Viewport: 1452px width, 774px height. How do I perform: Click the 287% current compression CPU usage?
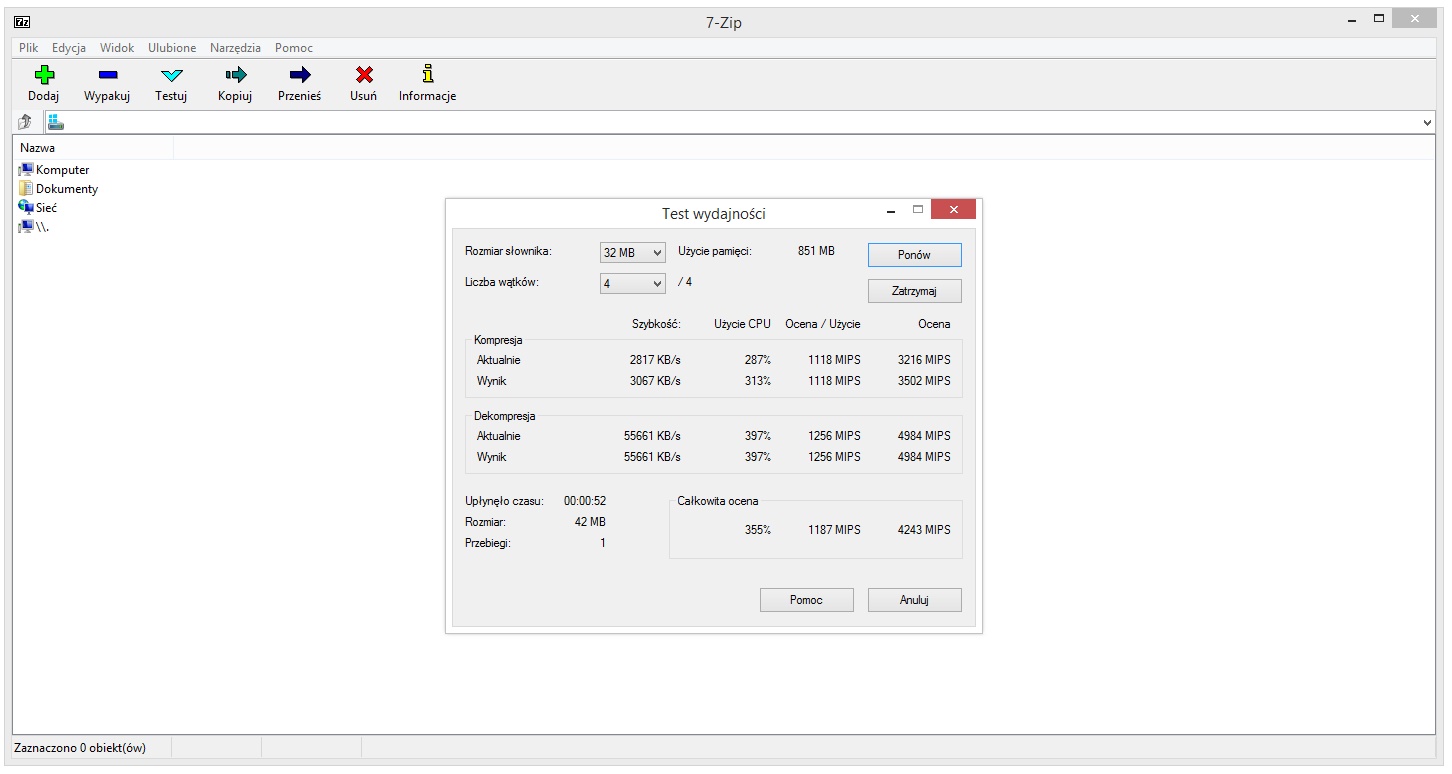pyautogui.click(x=758, y=360)
